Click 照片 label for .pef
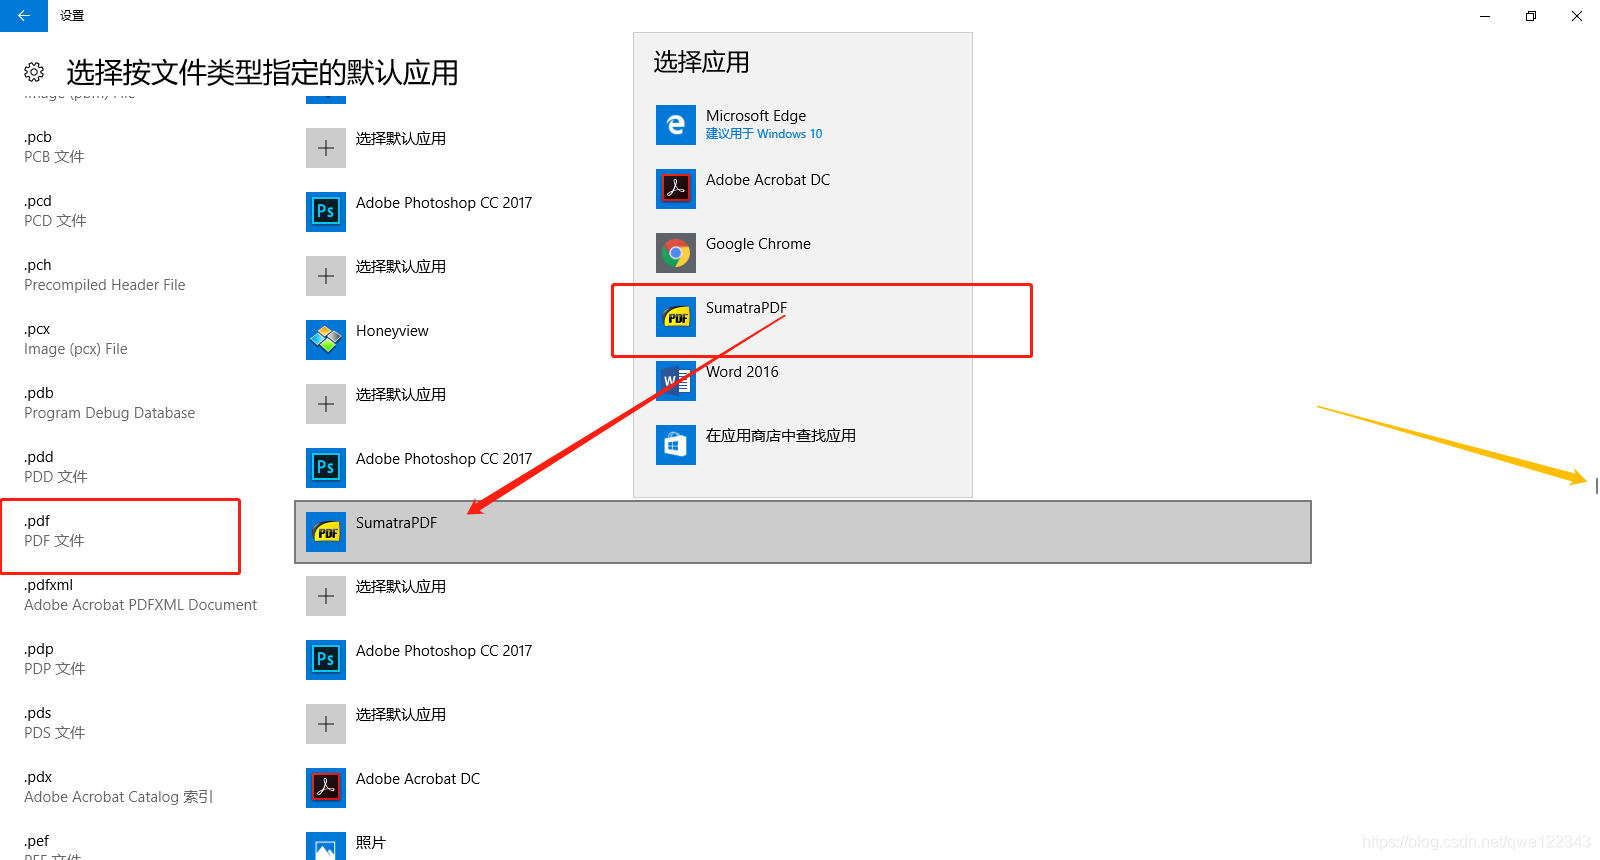Screen dimensions: 1600x860 371,843
